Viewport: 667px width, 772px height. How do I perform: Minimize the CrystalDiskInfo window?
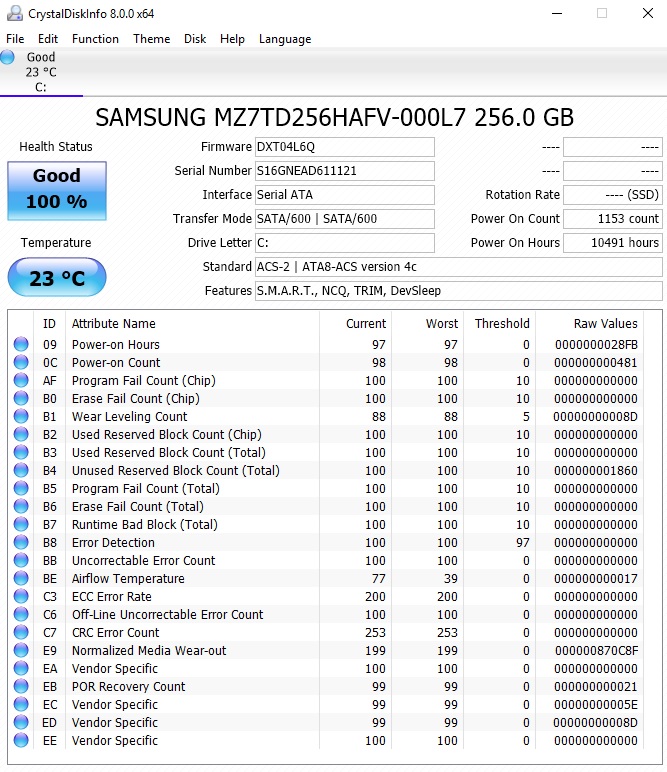tap(557, 13)
